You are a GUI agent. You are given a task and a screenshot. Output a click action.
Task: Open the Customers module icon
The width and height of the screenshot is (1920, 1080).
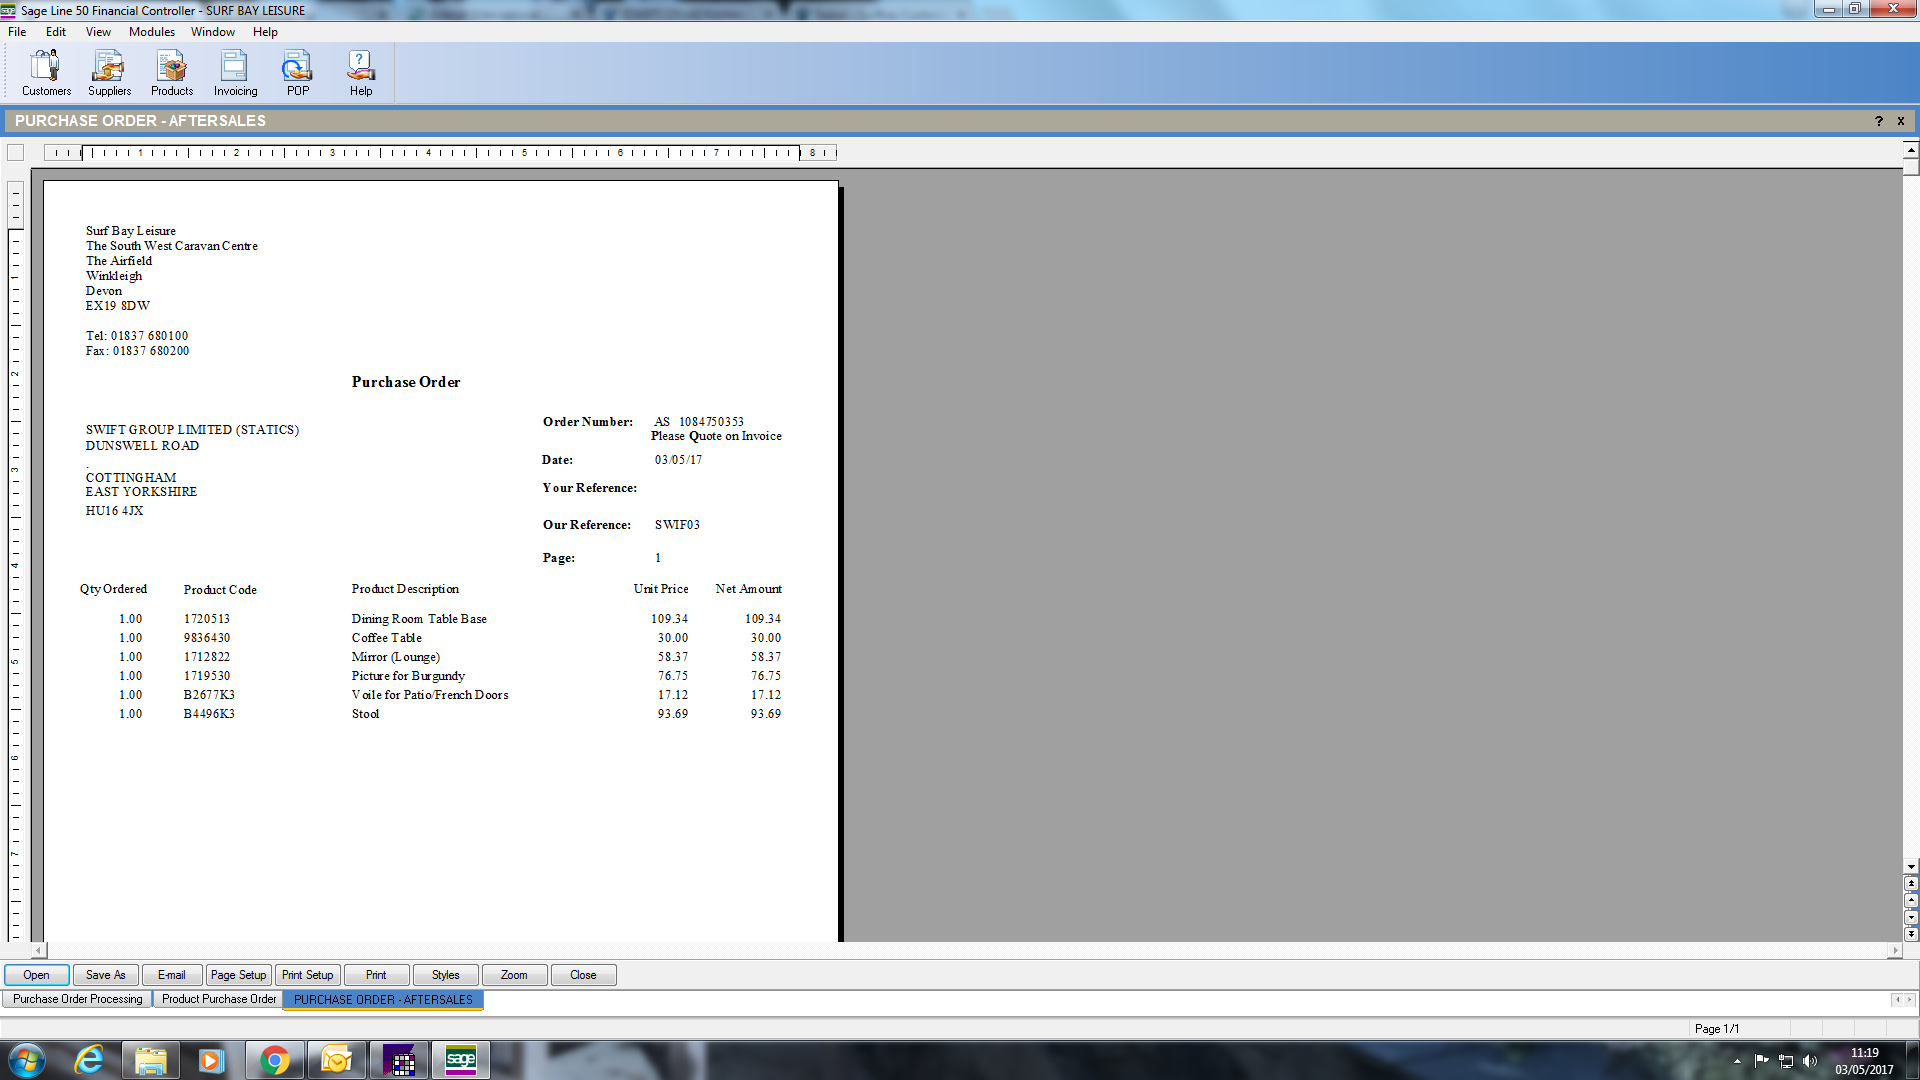click(46, 73)
